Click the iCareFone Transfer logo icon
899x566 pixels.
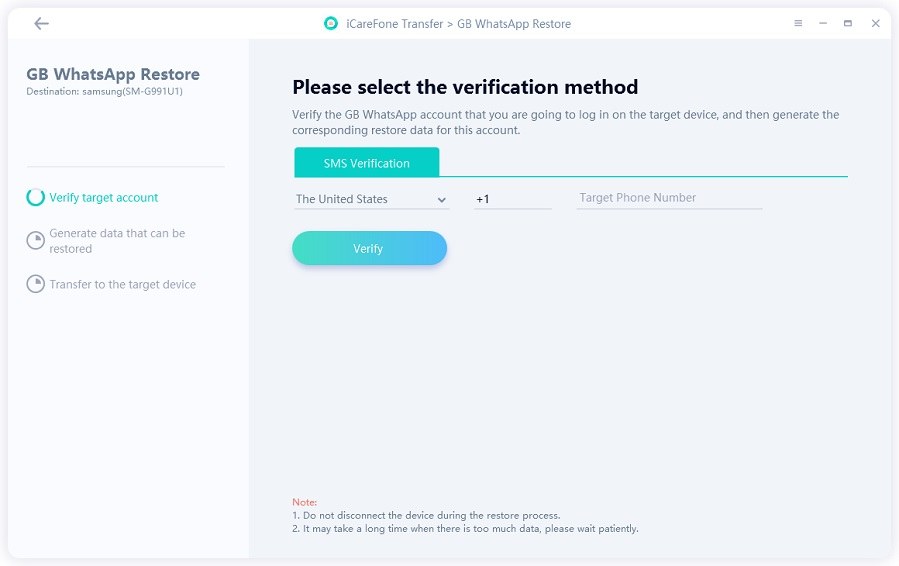click(331, 24)
